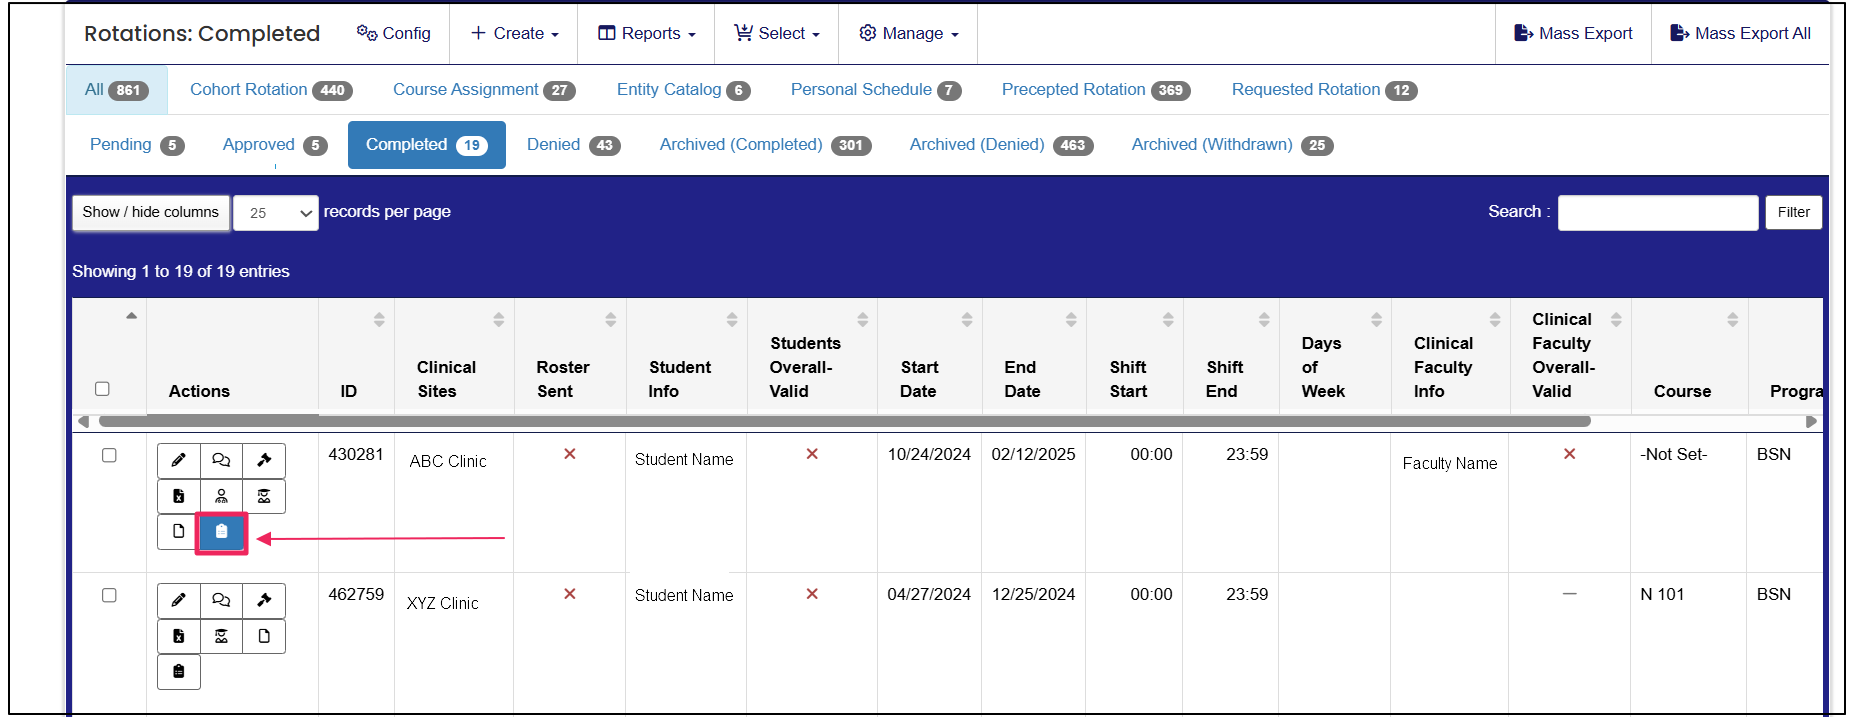Sort by the Shift Start column
Viewport: 1854px width, 717px height.
tap(1167, 320)
